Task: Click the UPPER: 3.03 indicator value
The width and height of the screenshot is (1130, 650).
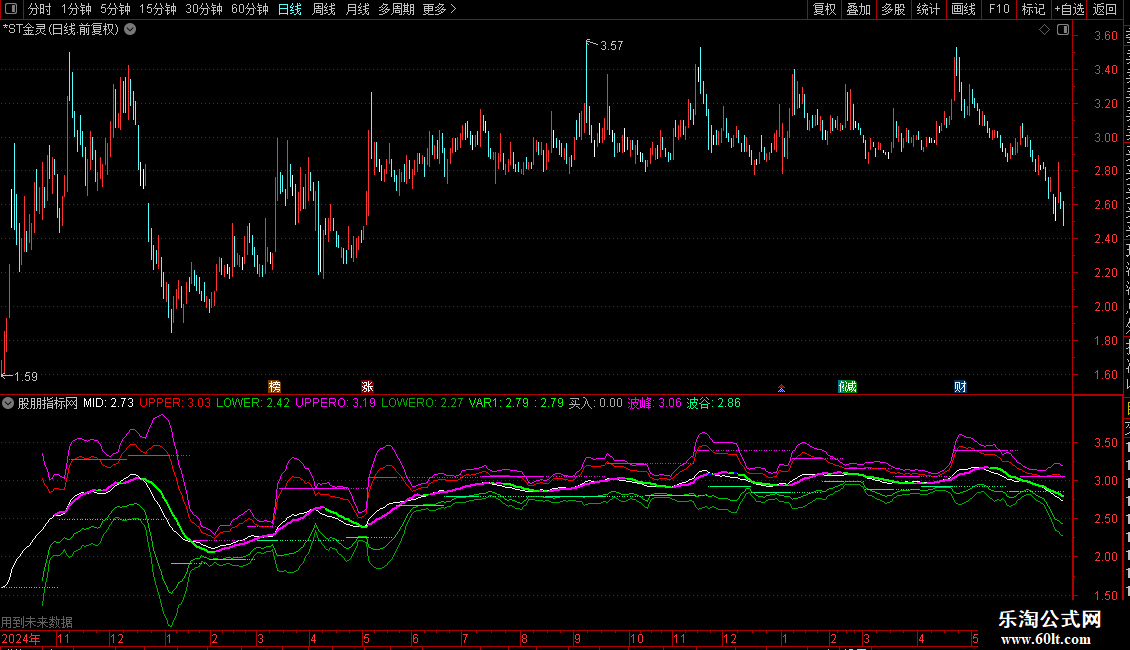Action: pyautogui.click(x=175, y=404)
